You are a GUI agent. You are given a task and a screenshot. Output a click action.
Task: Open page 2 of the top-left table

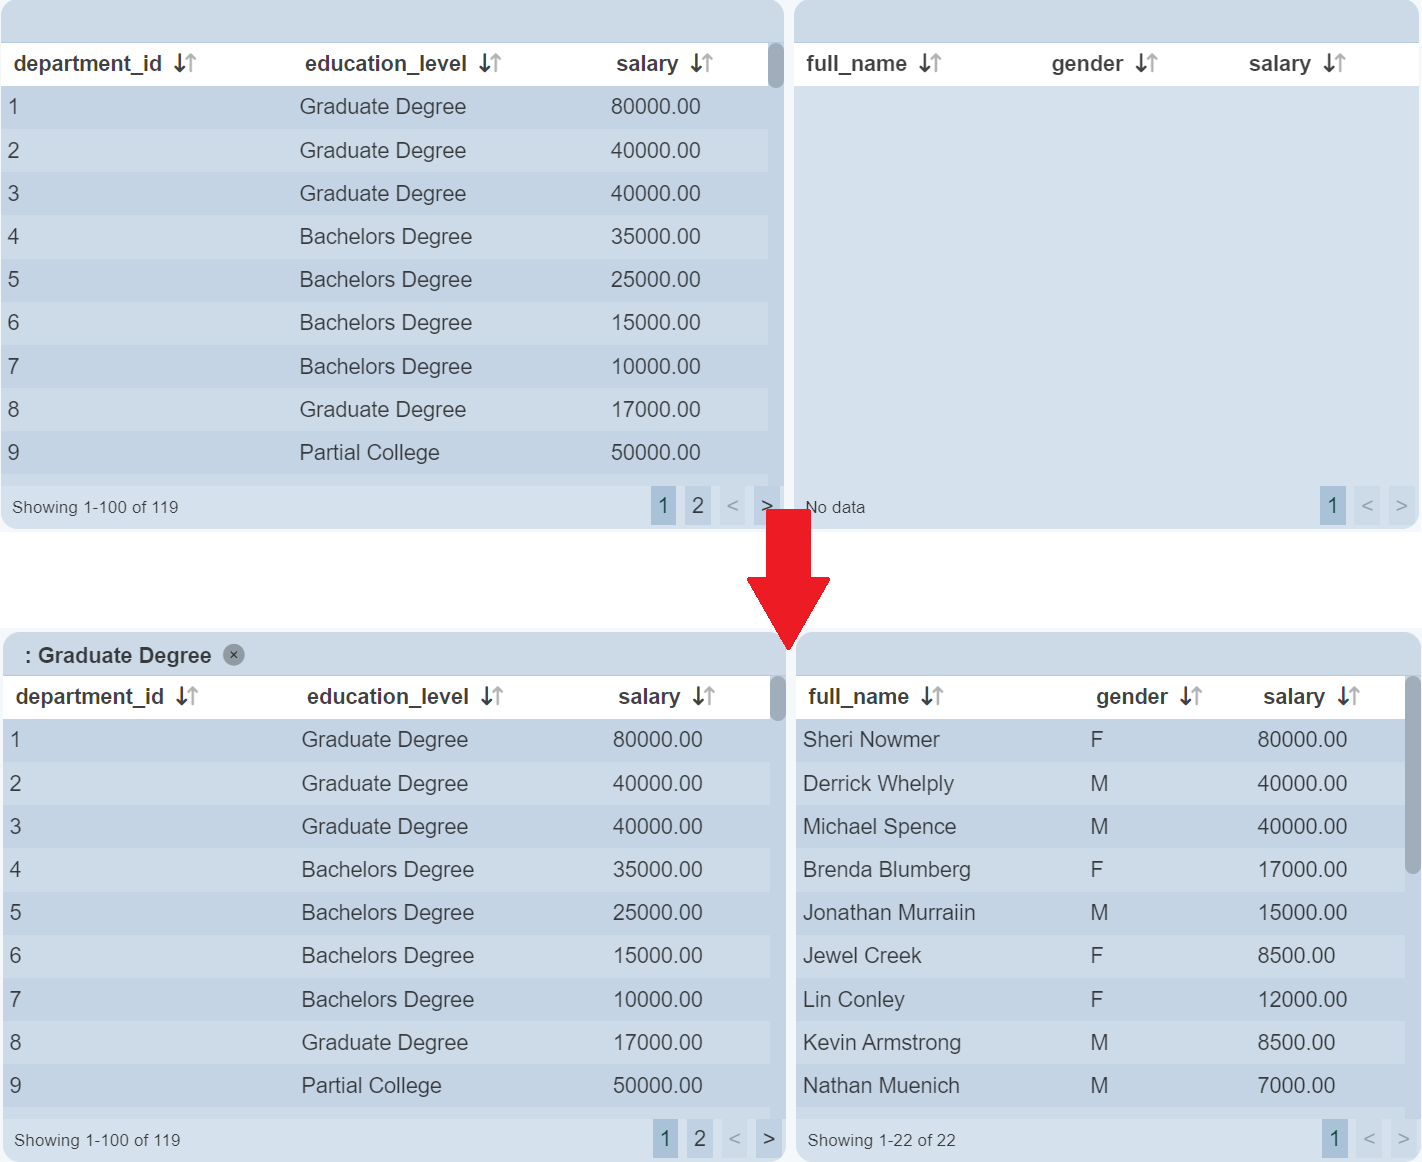698,506
